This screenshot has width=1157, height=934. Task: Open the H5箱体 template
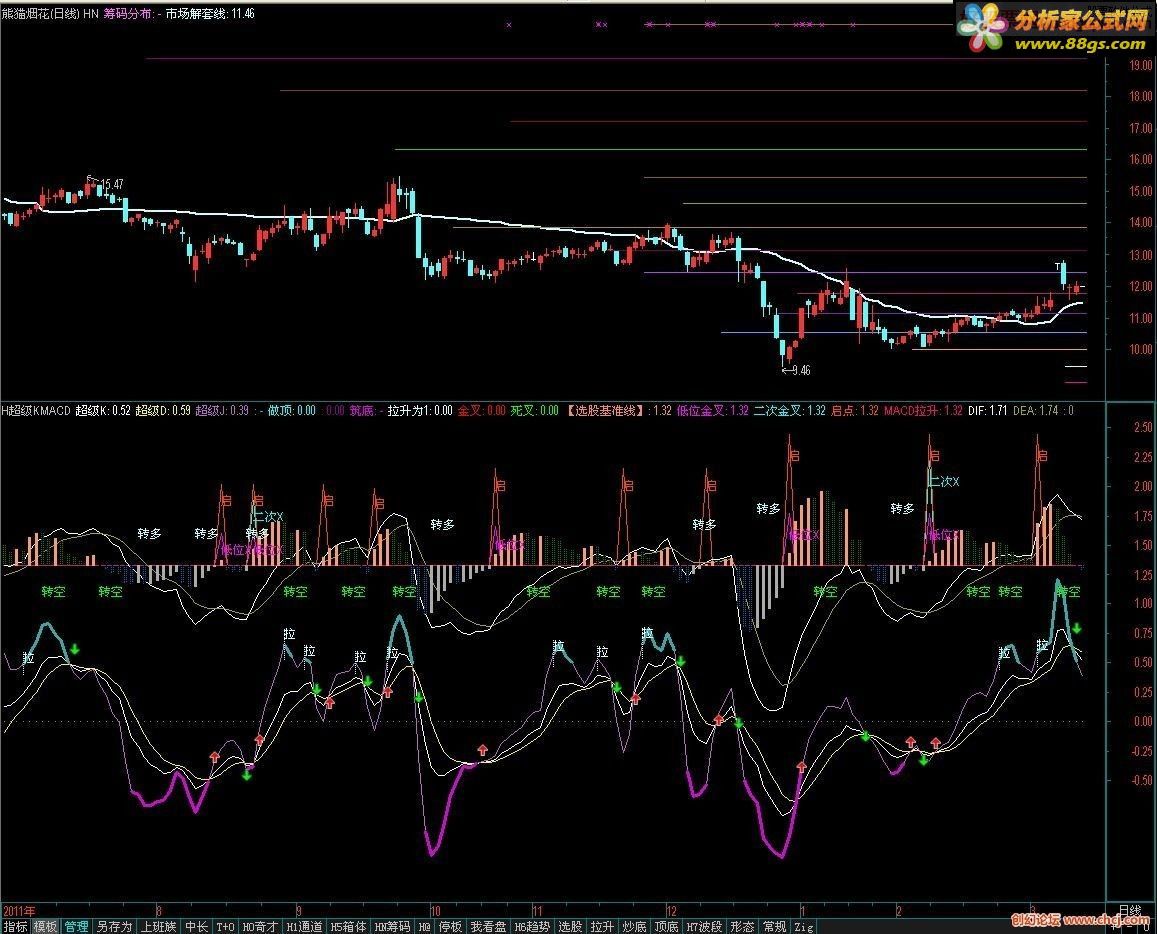click(x=348, y=926)
